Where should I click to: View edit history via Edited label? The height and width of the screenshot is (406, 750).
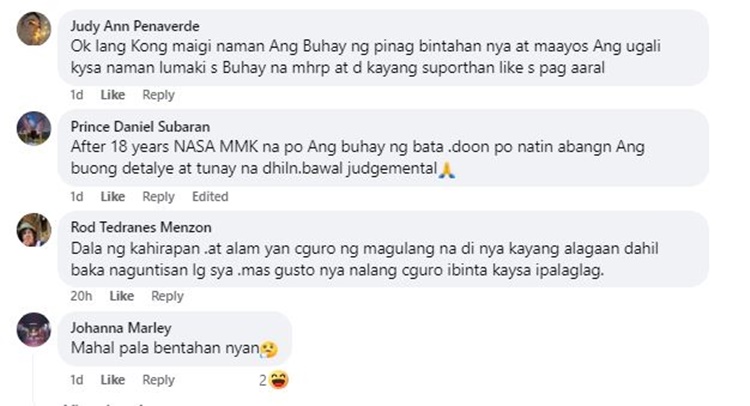point(210,197)
